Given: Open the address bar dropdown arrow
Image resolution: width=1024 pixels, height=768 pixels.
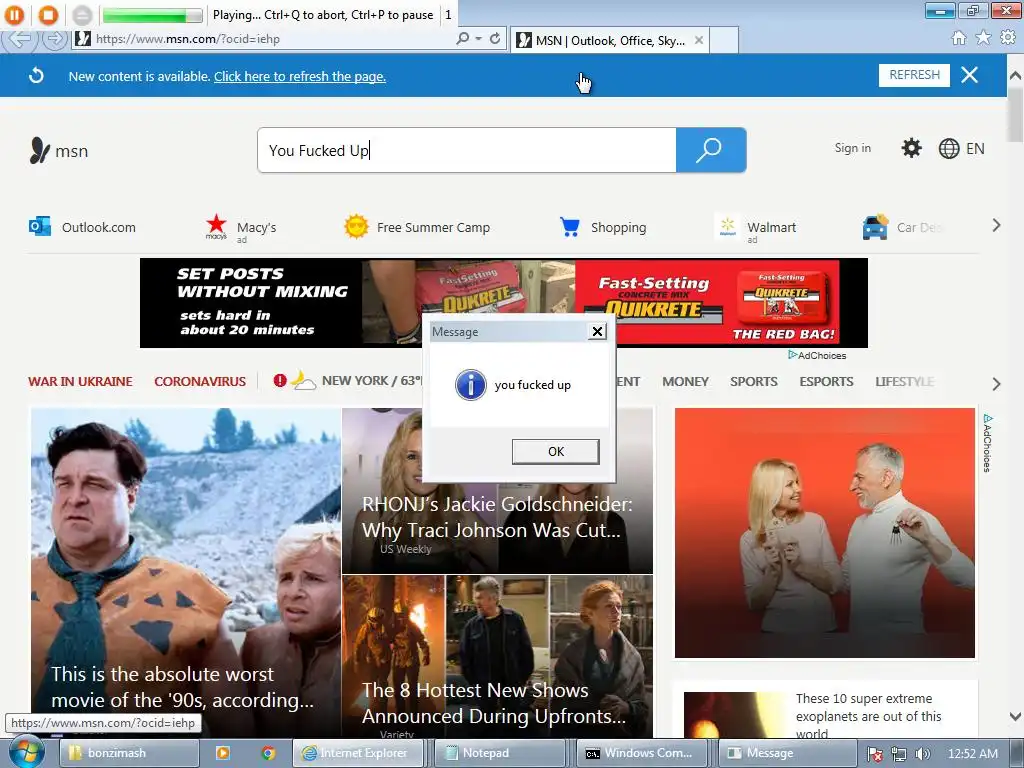Looking at the screenshot, I should tap(478, 39).
